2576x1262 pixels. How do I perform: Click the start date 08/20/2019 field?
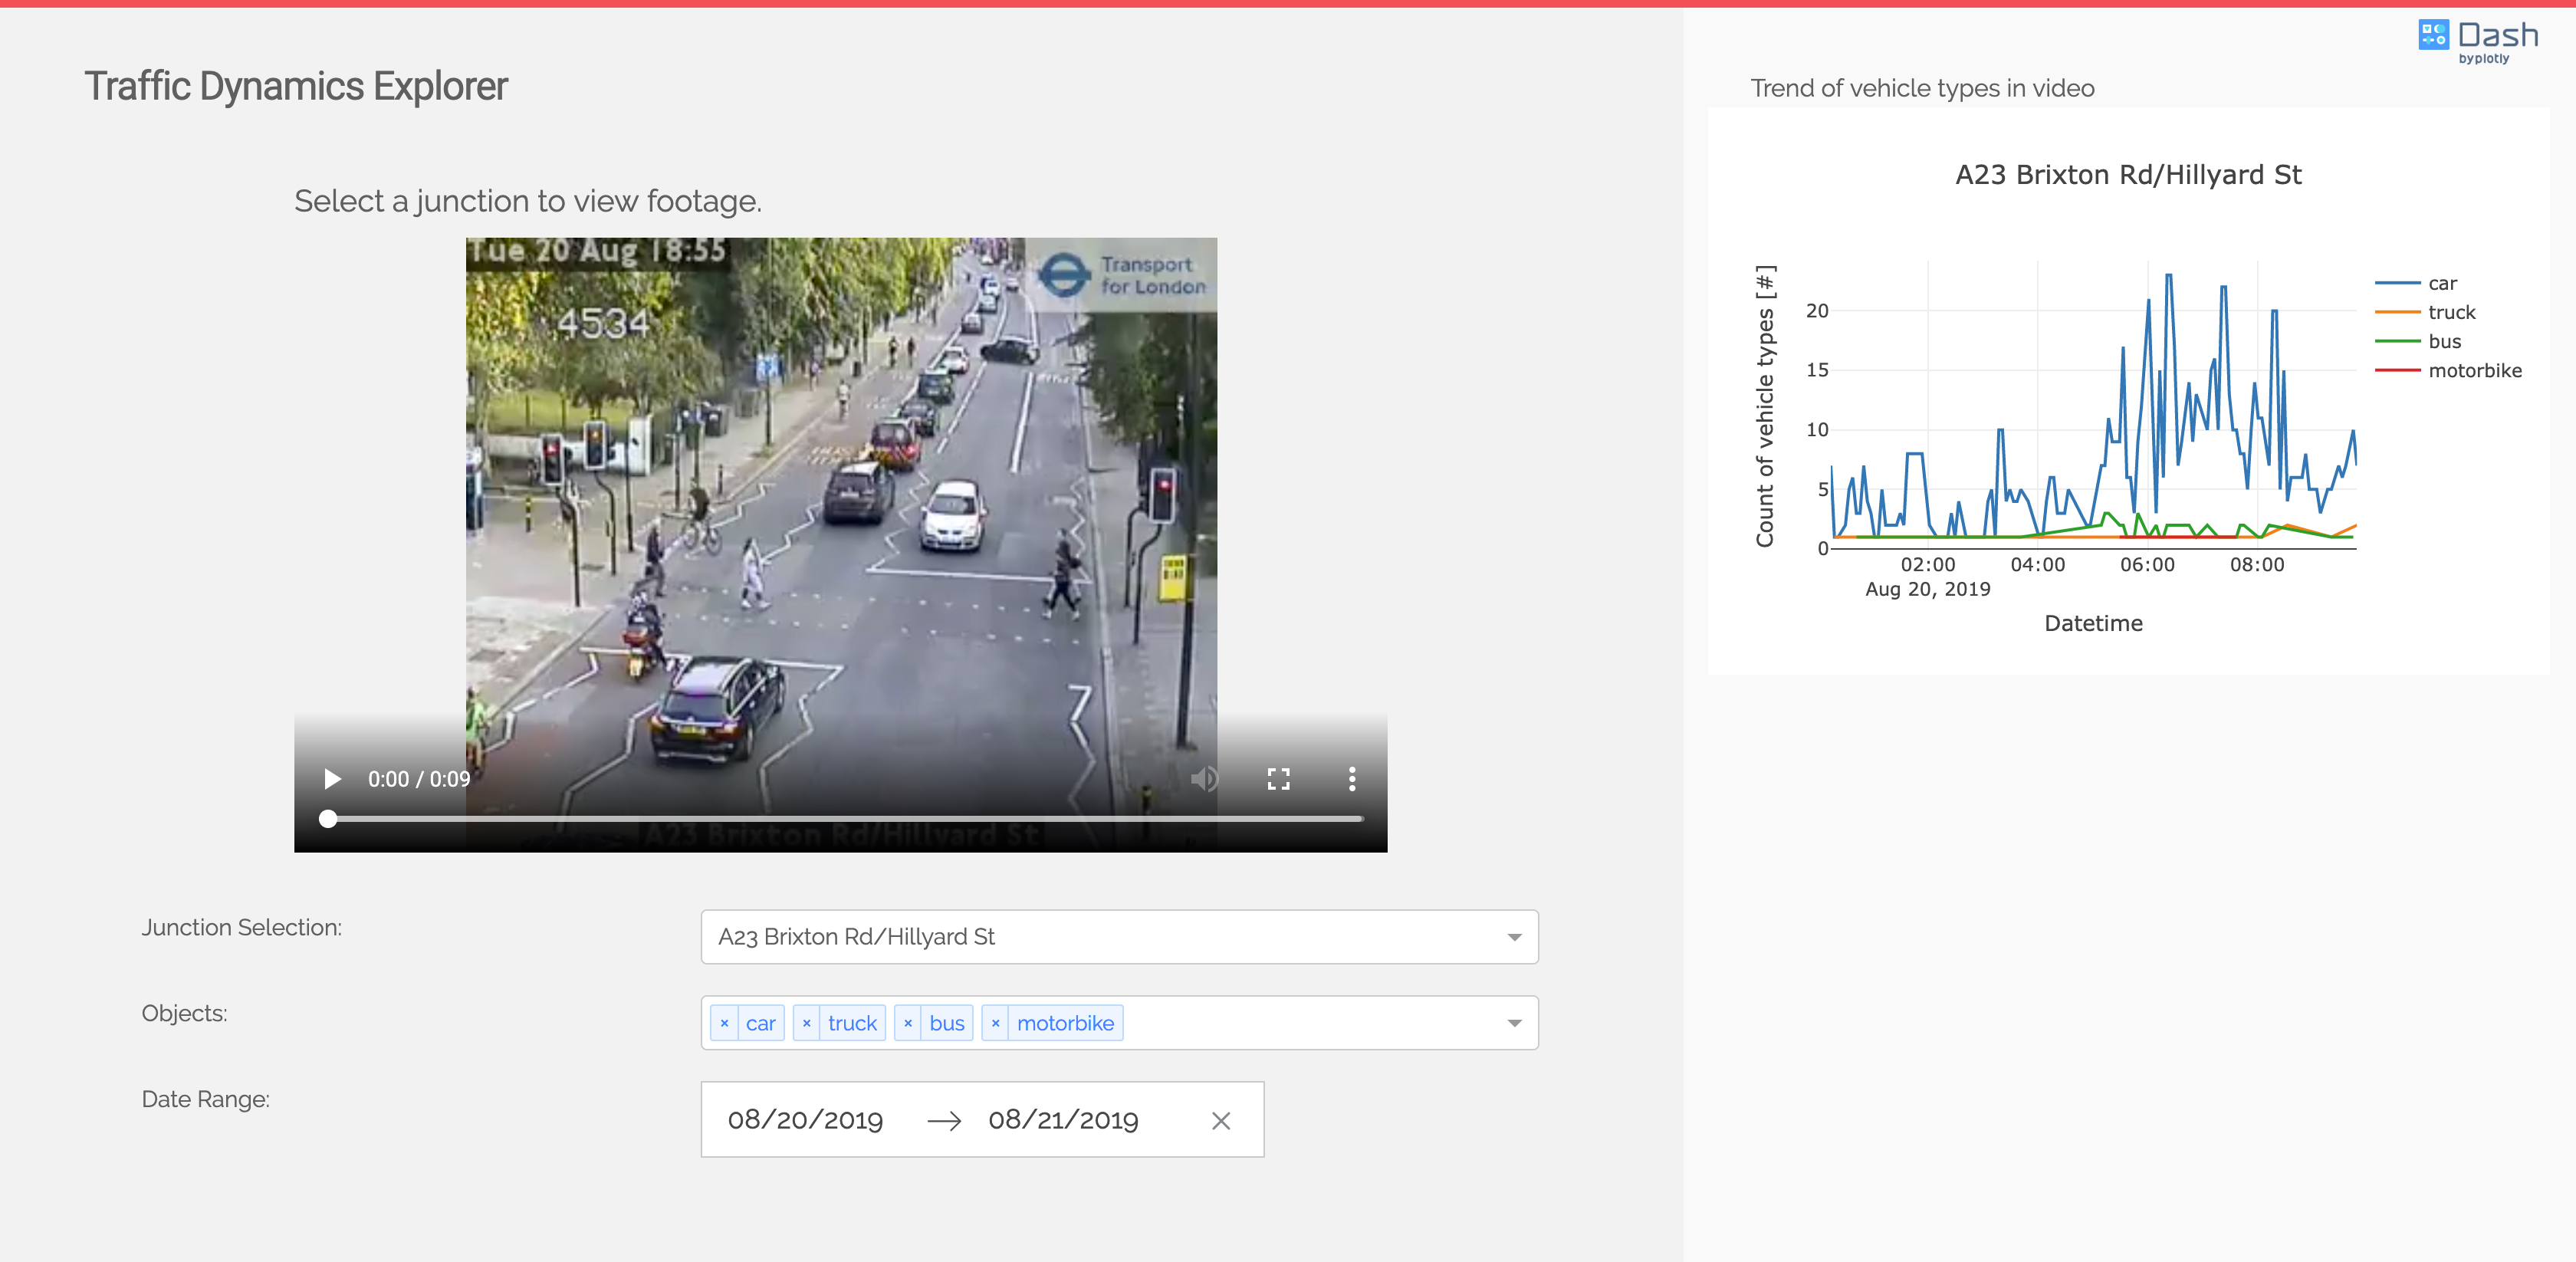coord(805,1120)
